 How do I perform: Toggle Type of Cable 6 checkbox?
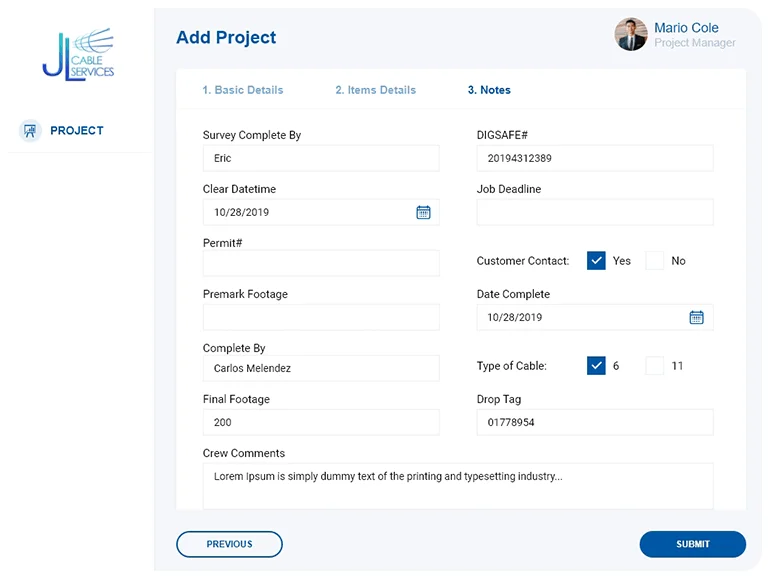596,366
